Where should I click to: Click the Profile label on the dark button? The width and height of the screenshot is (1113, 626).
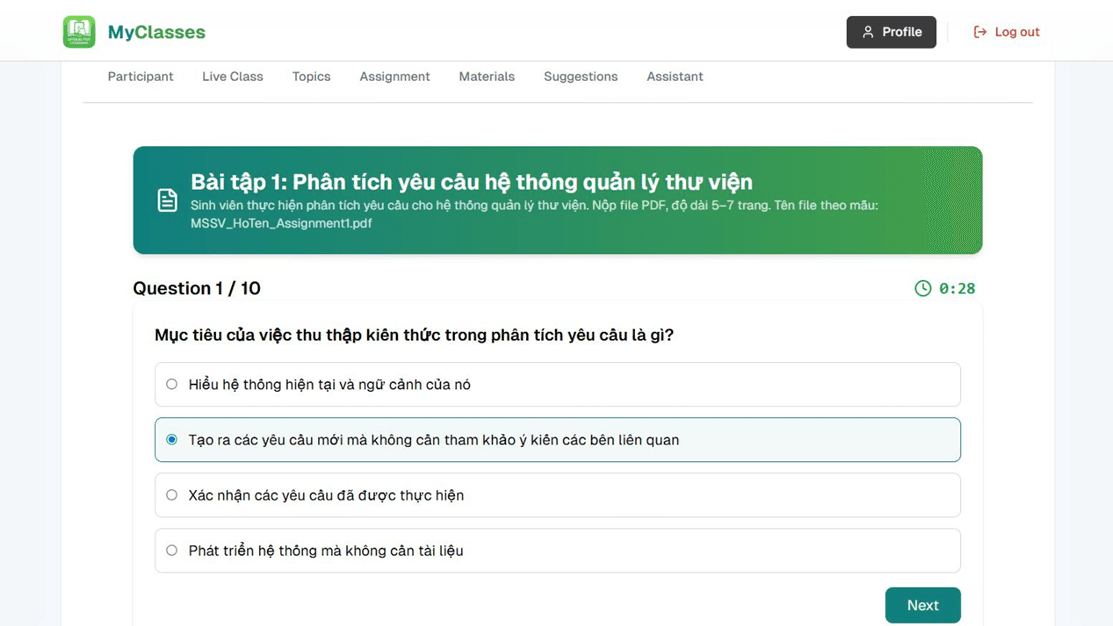(x=902, y=32)
